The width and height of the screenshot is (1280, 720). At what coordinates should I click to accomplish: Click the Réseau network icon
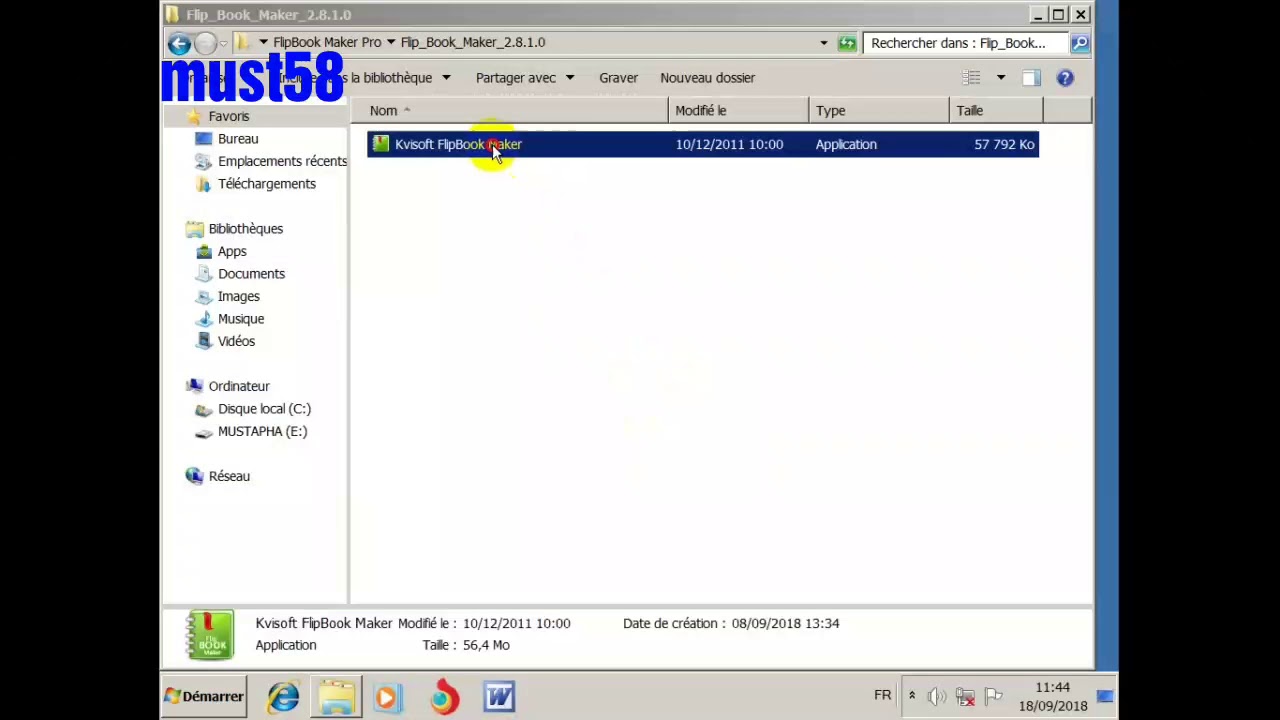coord(194,477)
